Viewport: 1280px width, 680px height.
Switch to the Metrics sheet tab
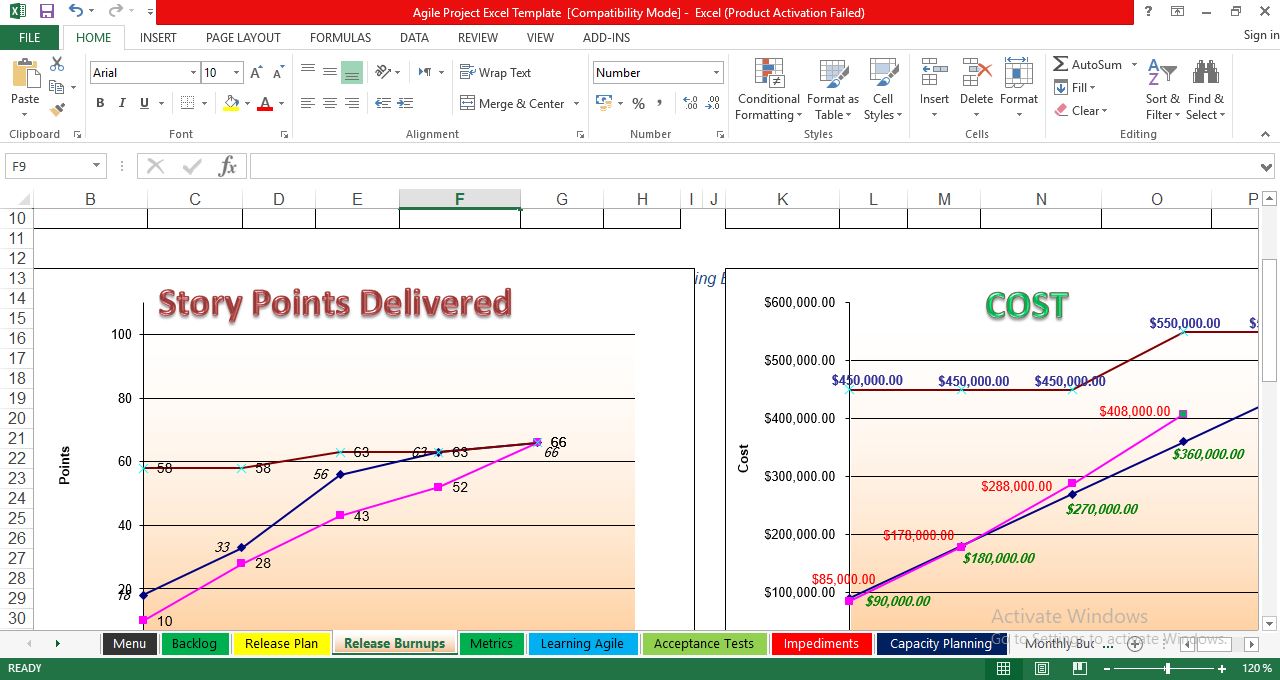[x=491, y=644]
